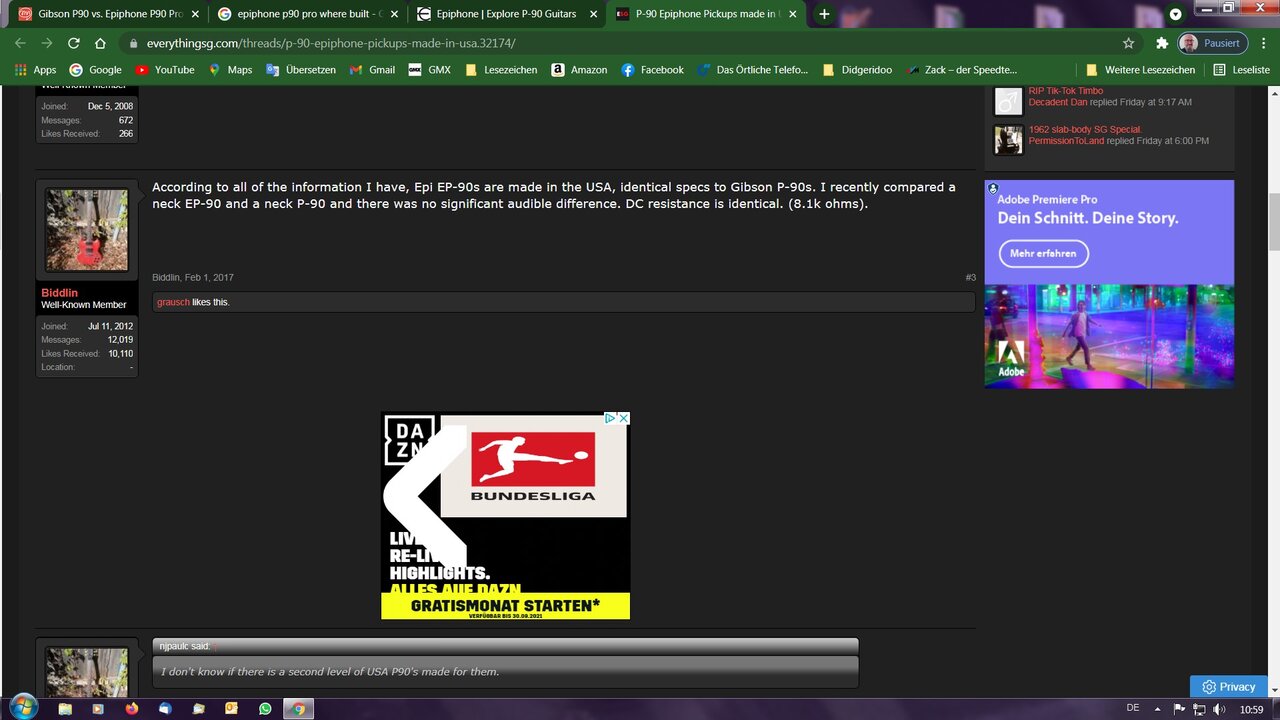
Task: Open the Action Center flag icon
Action: (1181, 709)
